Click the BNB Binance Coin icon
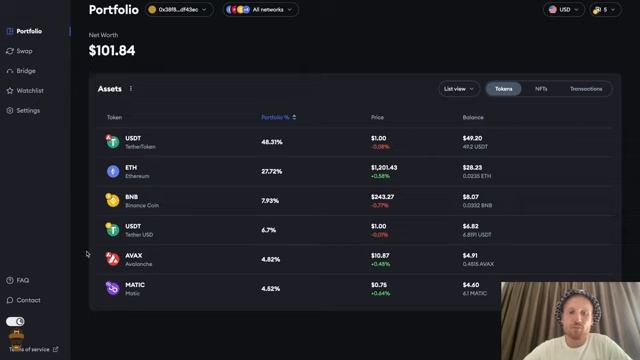The width and height of the screenshot is (640, 360). click(112, 200)
